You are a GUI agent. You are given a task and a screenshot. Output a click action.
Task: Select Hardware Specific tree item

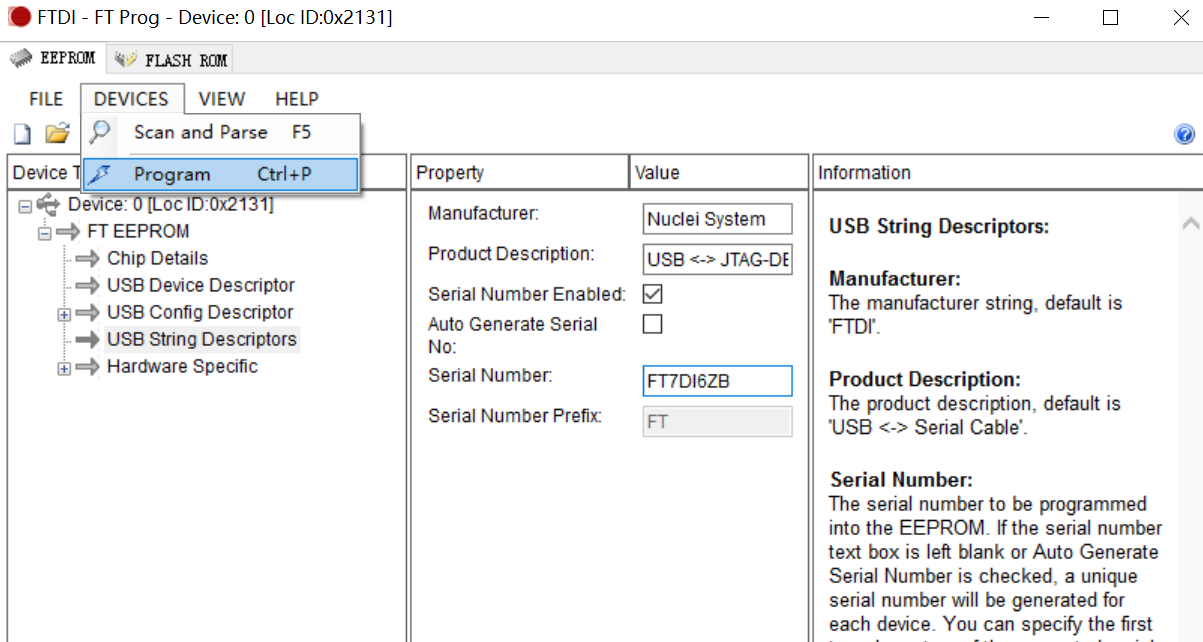click(182, 366)
